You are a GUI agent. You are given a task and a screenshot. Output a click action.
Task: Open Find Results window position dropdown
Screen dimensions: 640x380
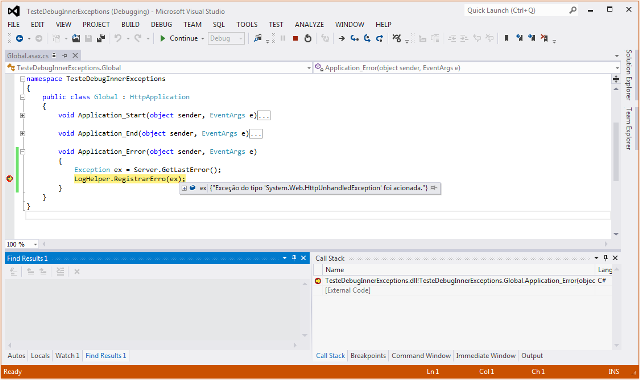tap(284, 258)
